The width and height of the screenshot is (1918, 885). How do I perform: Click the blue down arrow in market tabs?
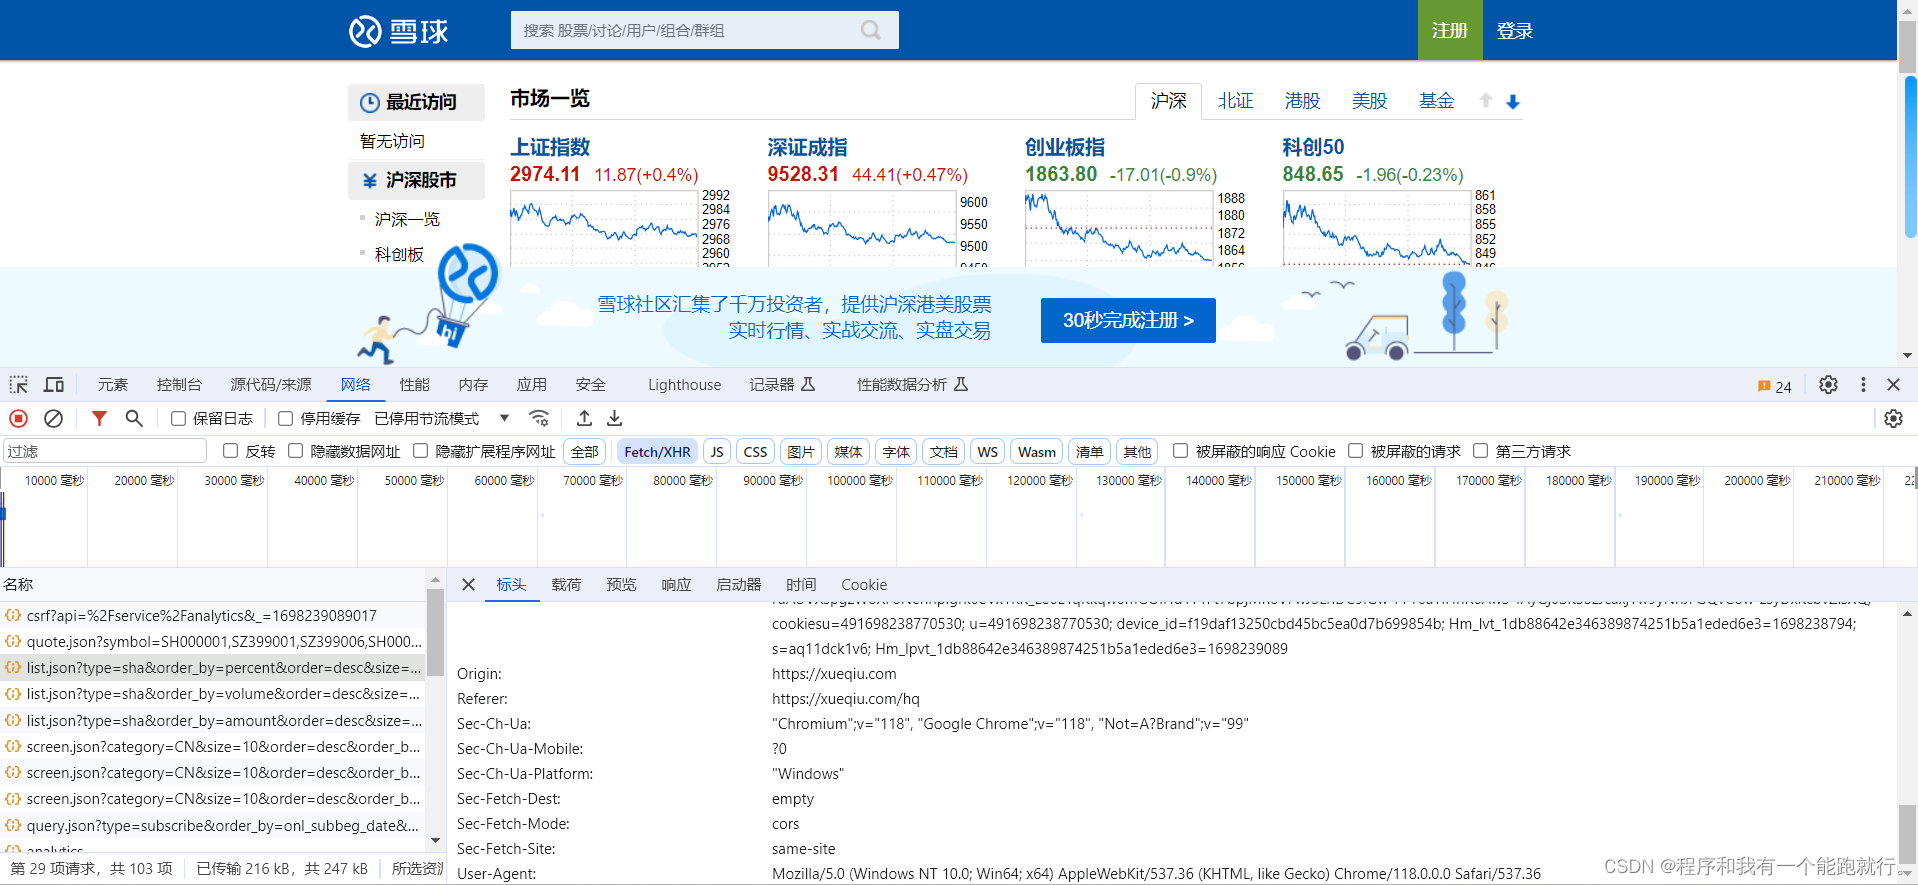click(x=1513, y=101)
